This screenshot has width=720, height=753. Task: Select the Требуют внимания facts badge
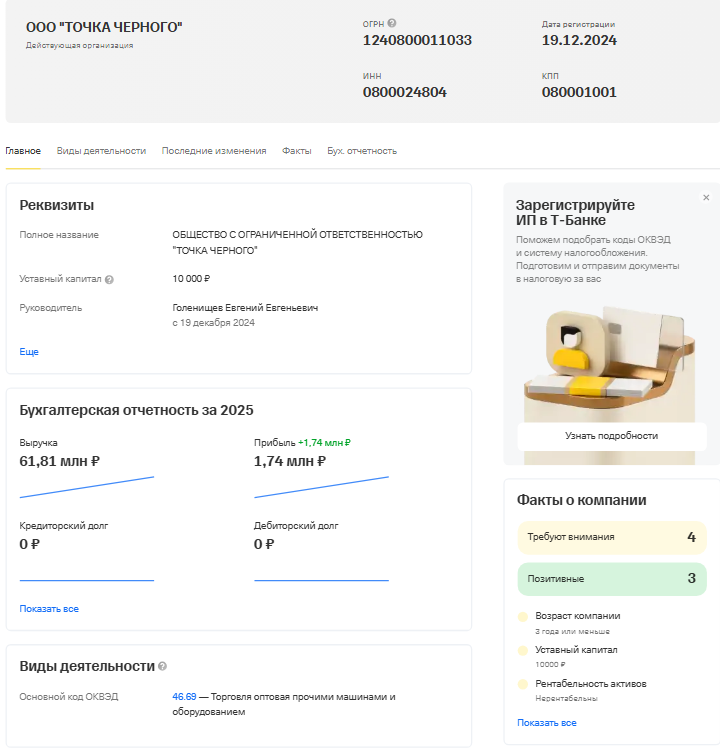(x=611, y=537)
